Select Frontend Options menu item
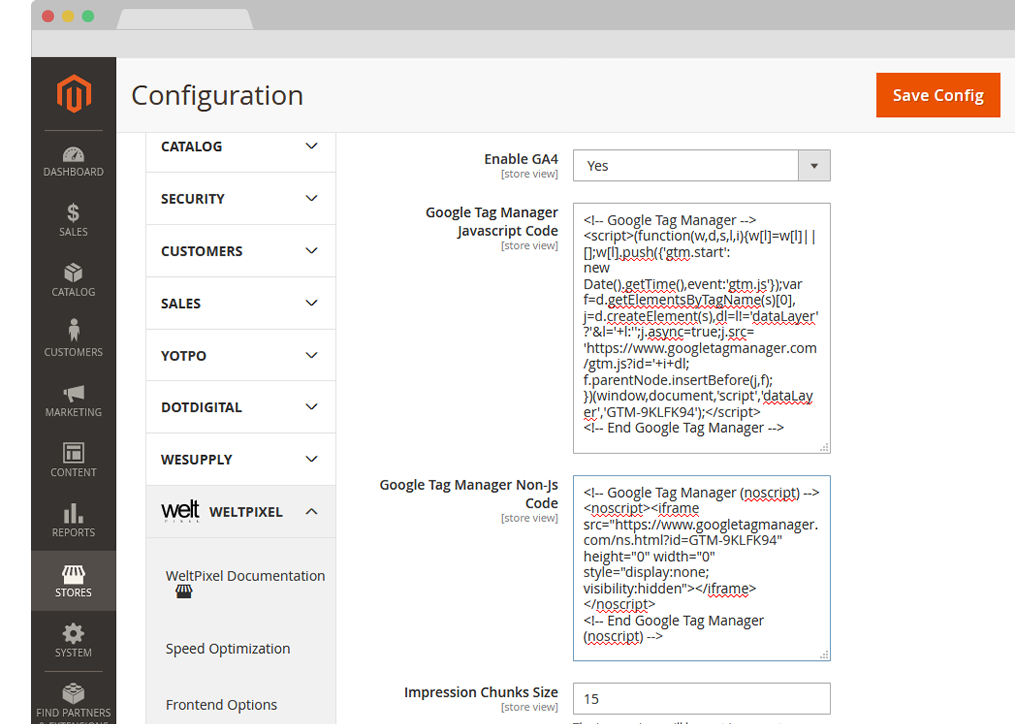Screen dimensions: 1015x724 pos(221,705)
